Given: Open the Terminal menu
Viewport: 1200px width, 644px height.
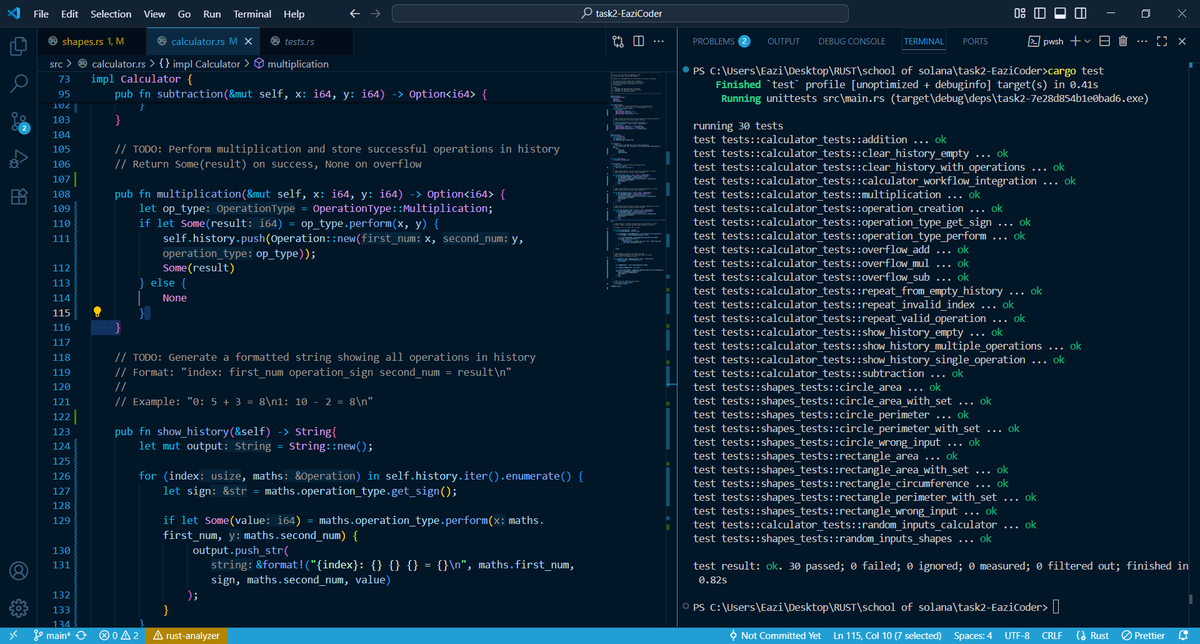Looking at the screenshot, I should (x=252, y=14).
